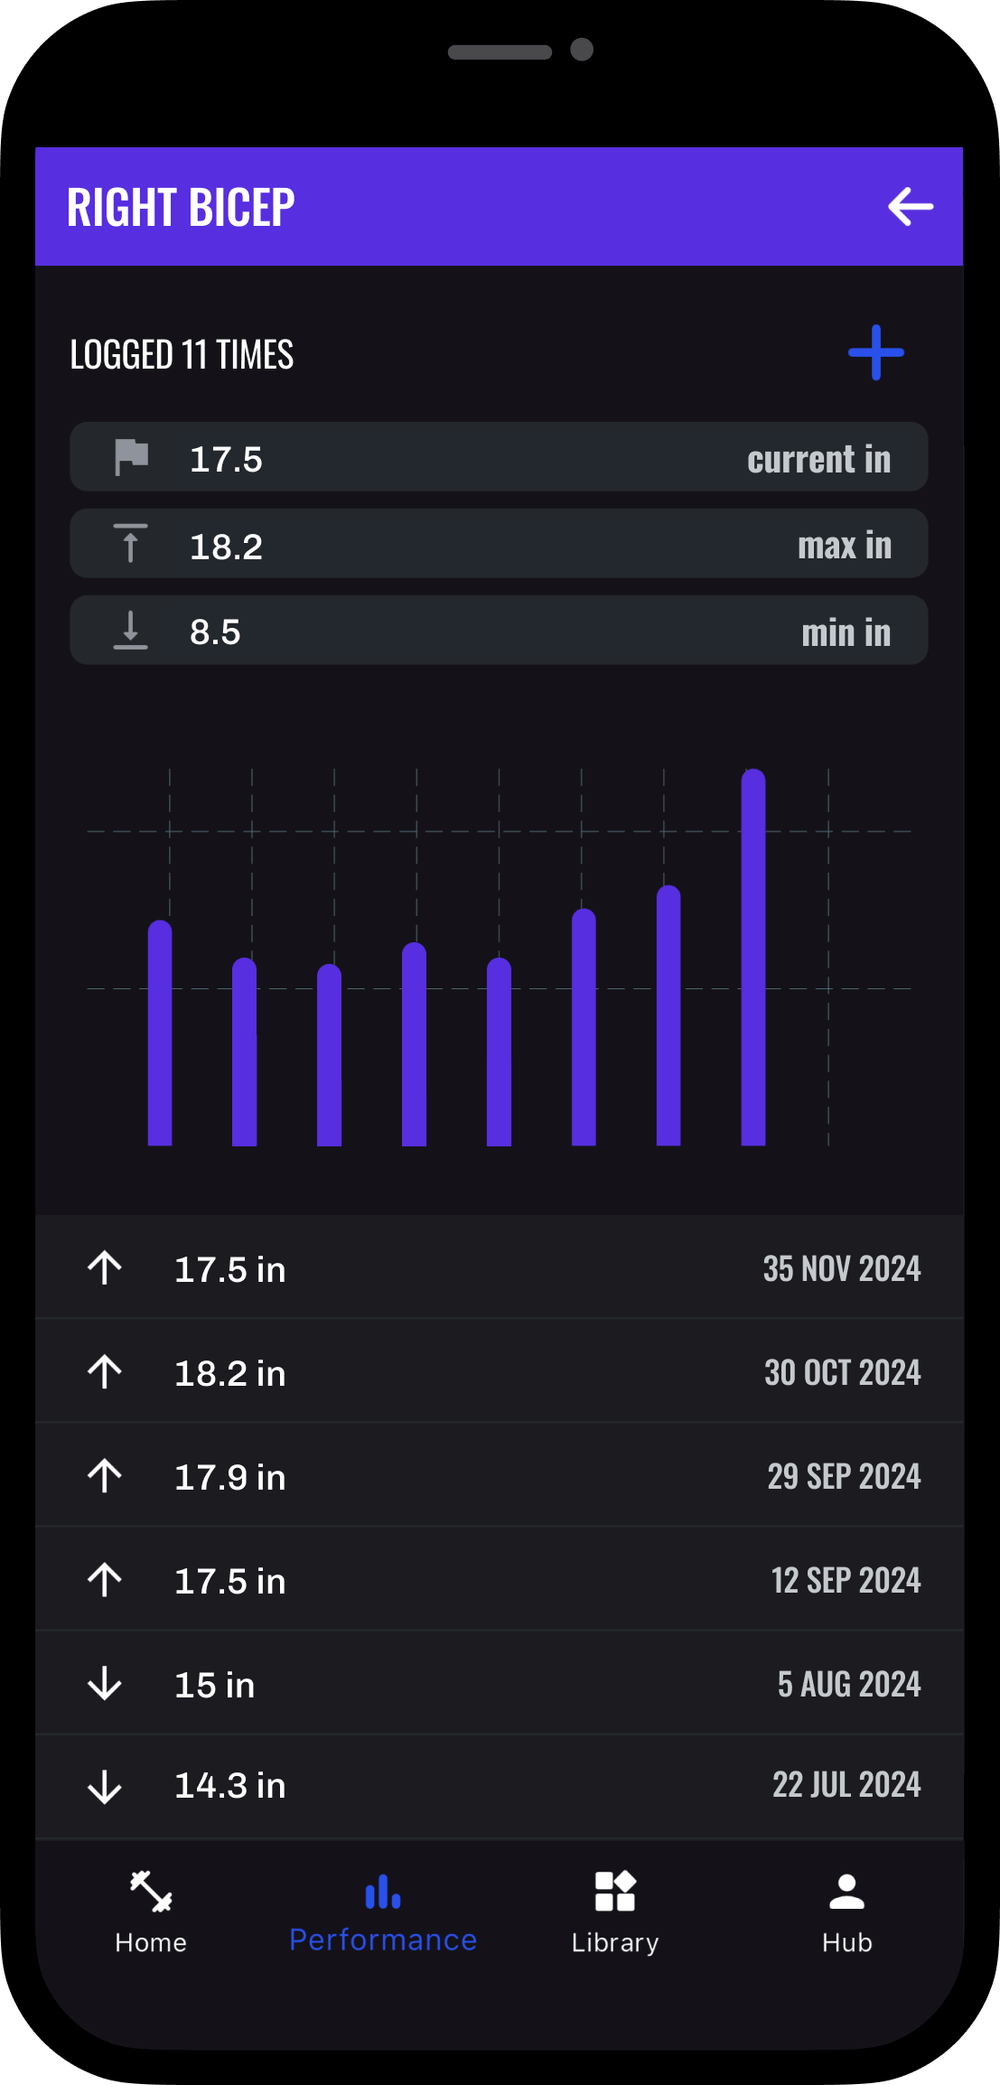Tap the 8.5 min in row
The height and width of the screenshot is (2085, 1000).
pos(499,631)
